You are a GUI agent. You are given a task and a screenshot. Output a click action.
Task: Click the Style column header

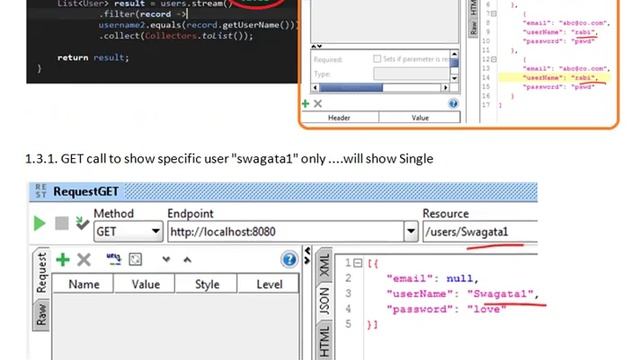click(206, 284)
